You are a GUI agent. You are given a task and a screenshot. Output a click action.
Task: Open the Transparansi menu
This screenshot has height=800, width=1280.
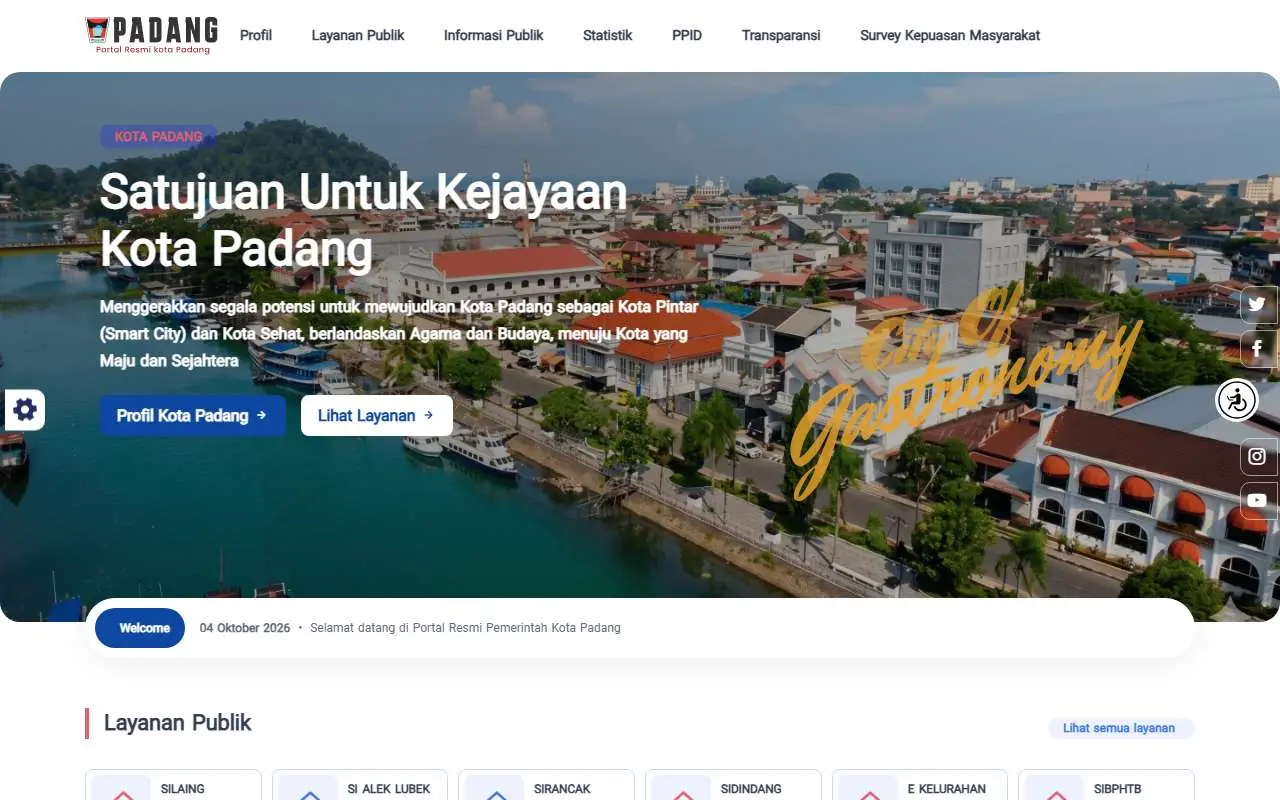[x=781, y=35]
